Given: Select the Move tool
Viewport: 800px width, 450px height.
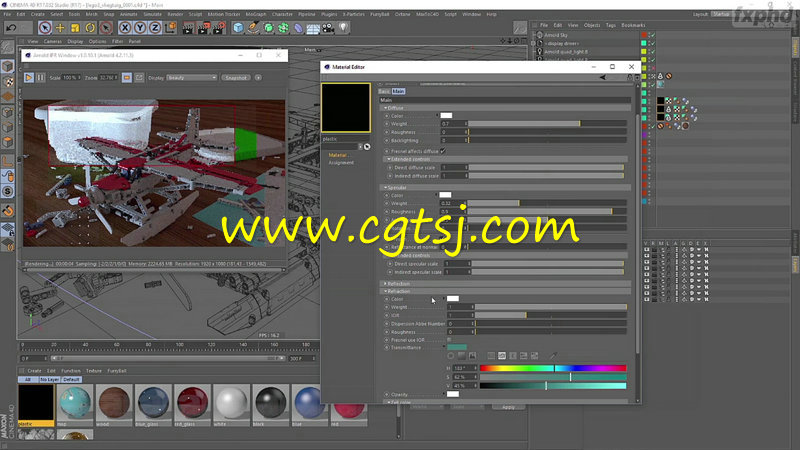Looking at the screenshot, I should (60, 28).
